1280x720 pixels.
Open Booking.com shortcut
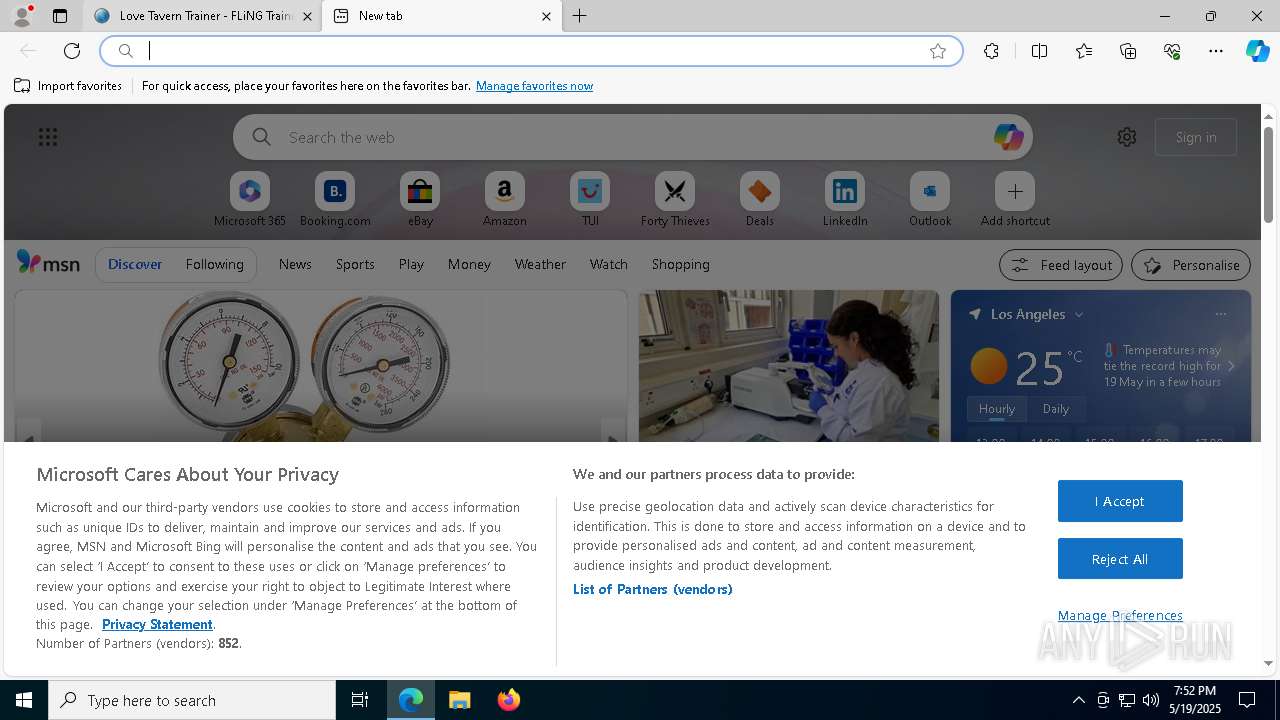click(335, 200)
